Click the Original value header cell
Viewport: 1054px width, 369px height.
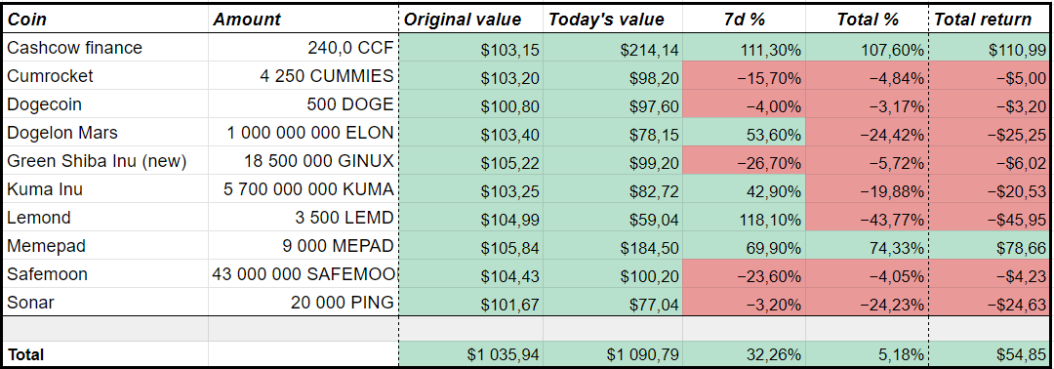[471, 19]
